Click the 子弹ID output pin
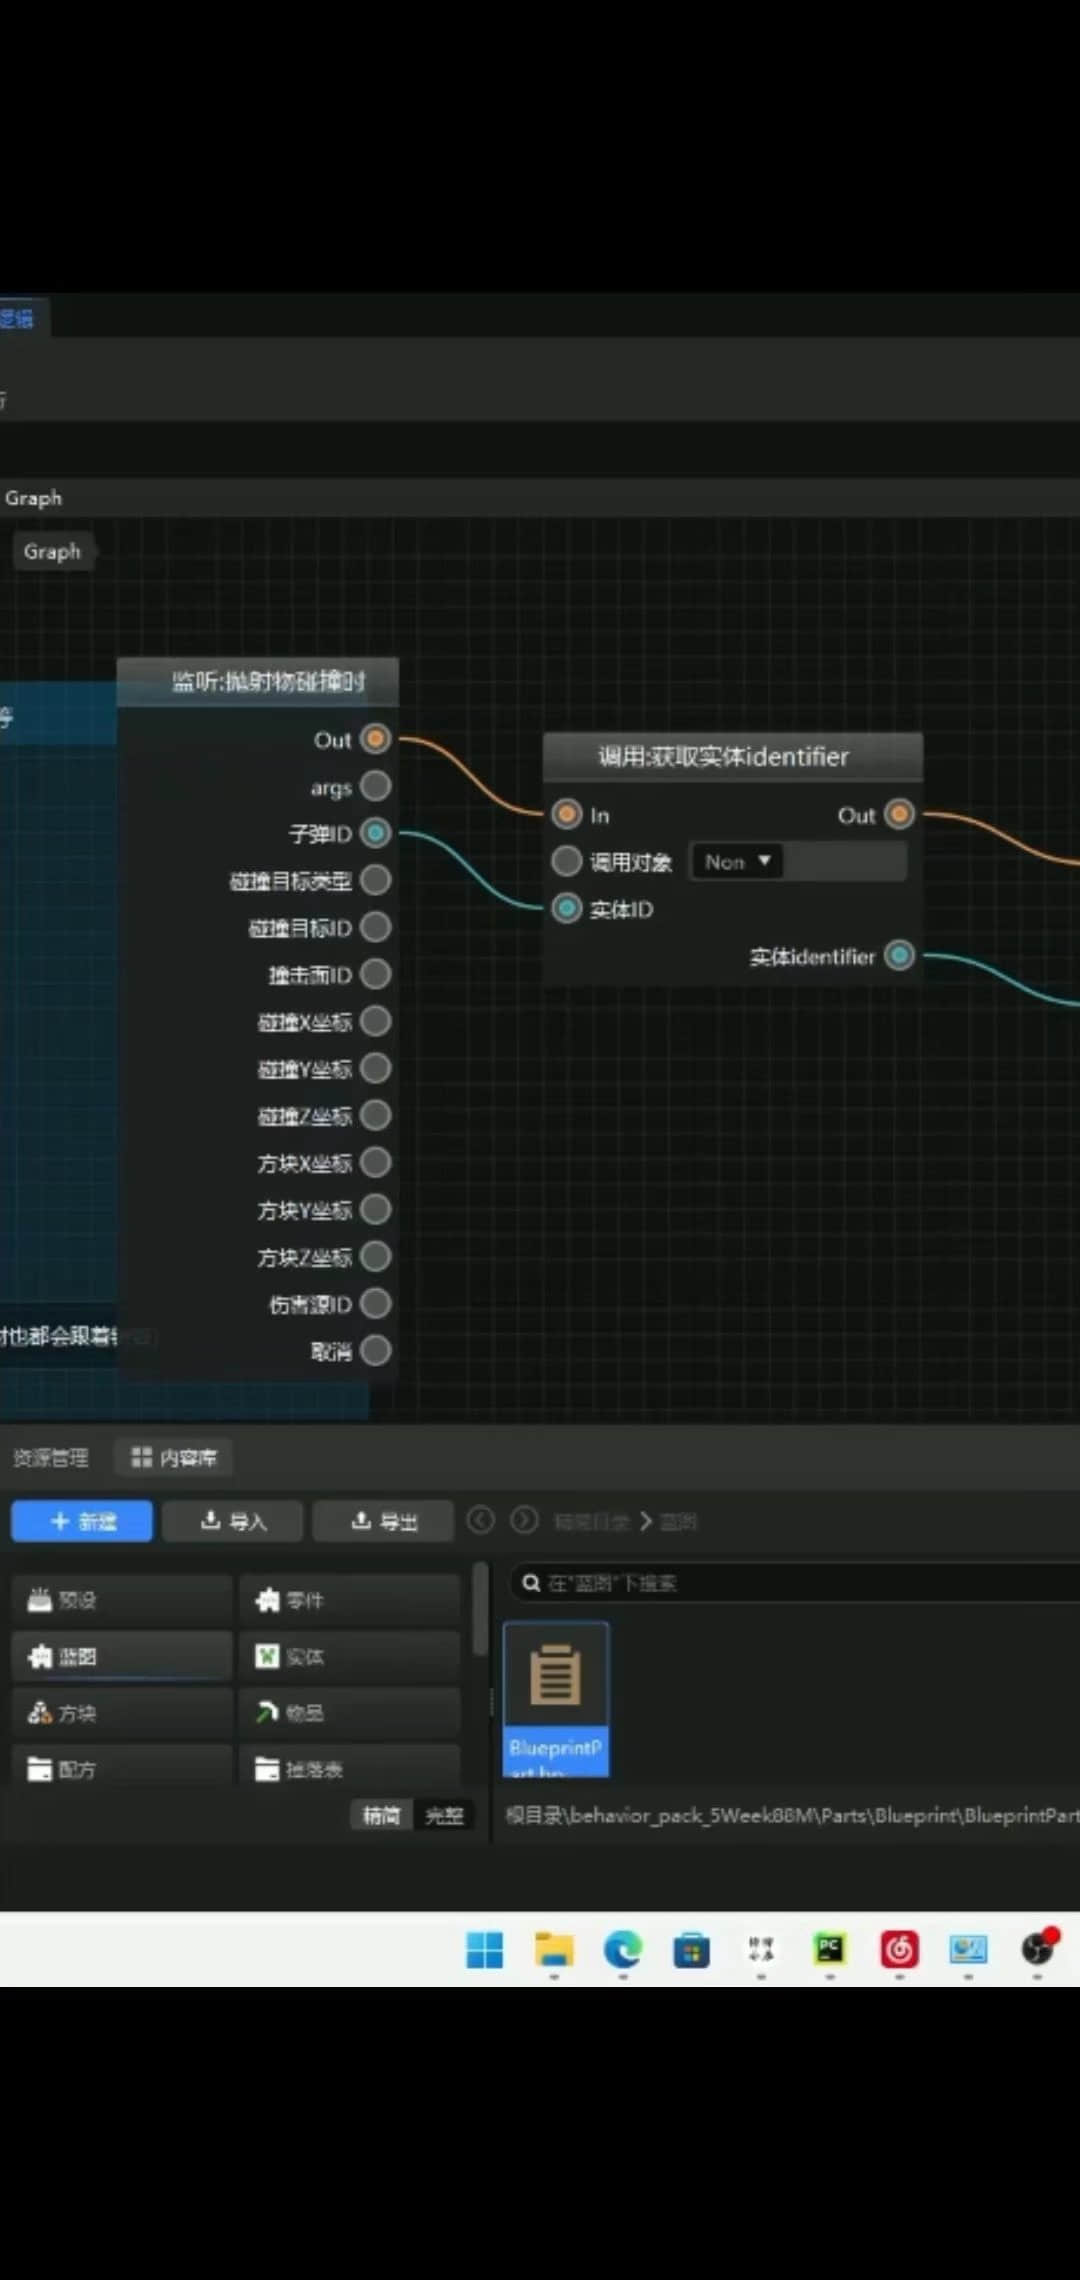 coord(376,833)
